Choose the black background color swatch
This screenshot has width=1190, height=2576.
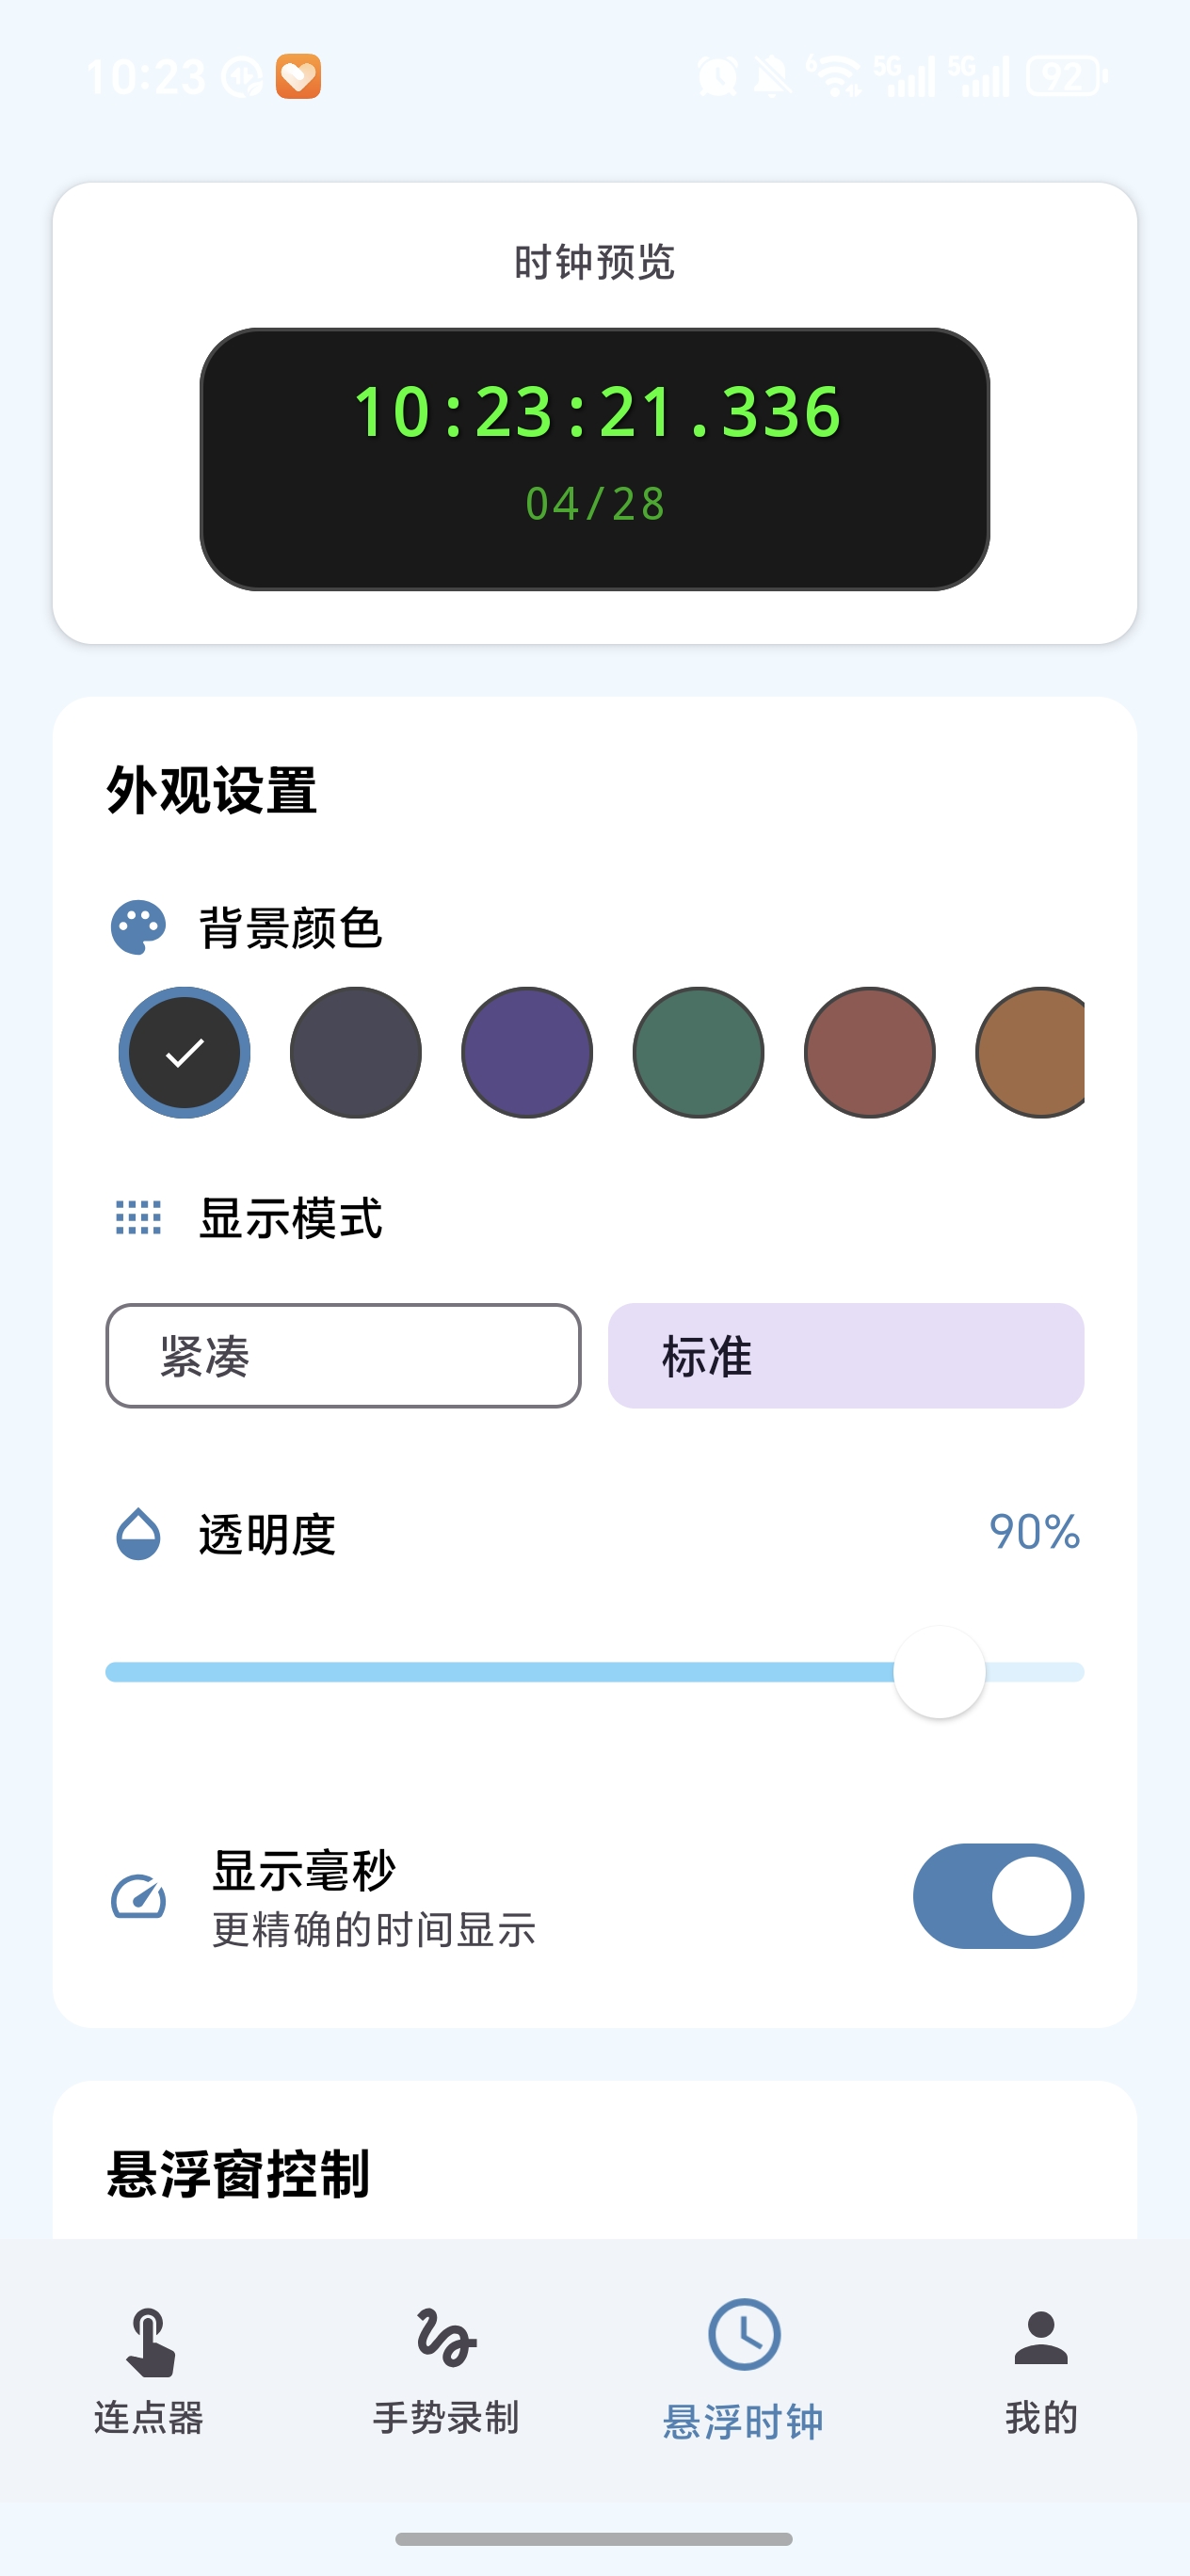[x=185, y=1052]
